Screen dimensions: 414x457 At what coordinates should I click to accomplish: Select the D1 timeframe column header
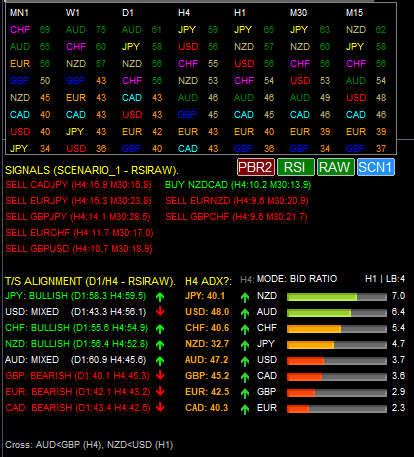(x=128, y=13)
